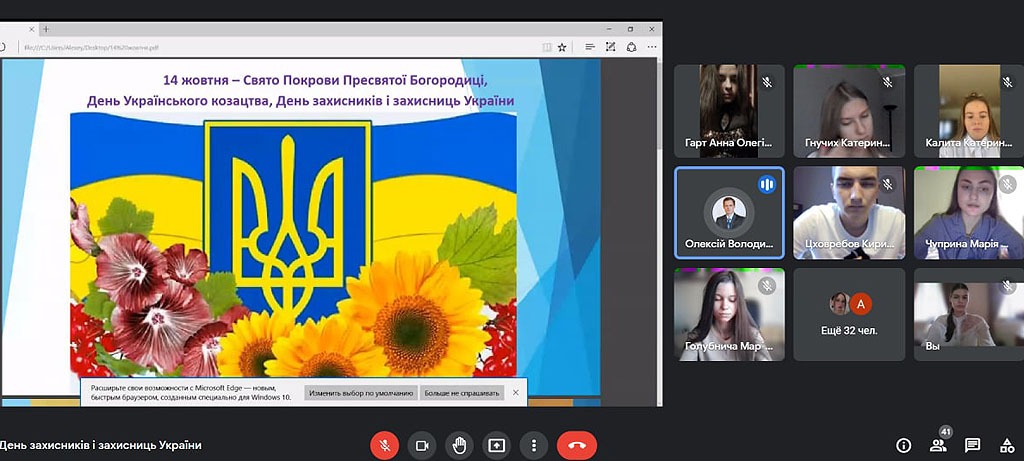The image size is (1024, 461).
Task: Open the Edge Hub favorites list icon
Action: [x=589, y=46]
